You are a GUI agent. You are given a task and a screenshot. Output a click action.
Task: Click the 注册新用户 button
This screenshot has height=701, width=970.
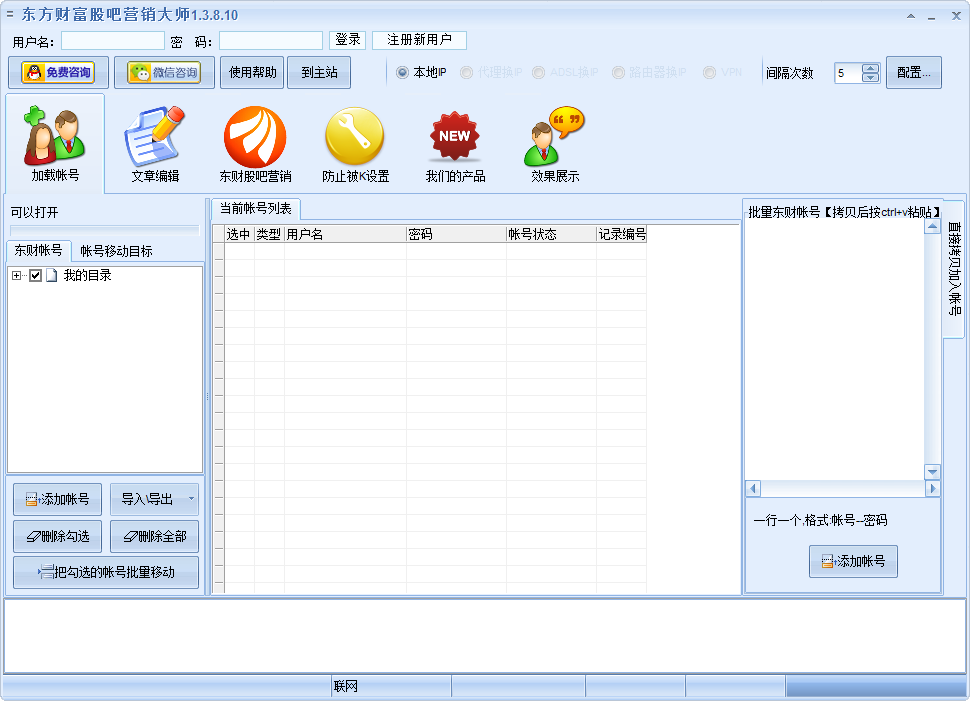pos(419,40)
